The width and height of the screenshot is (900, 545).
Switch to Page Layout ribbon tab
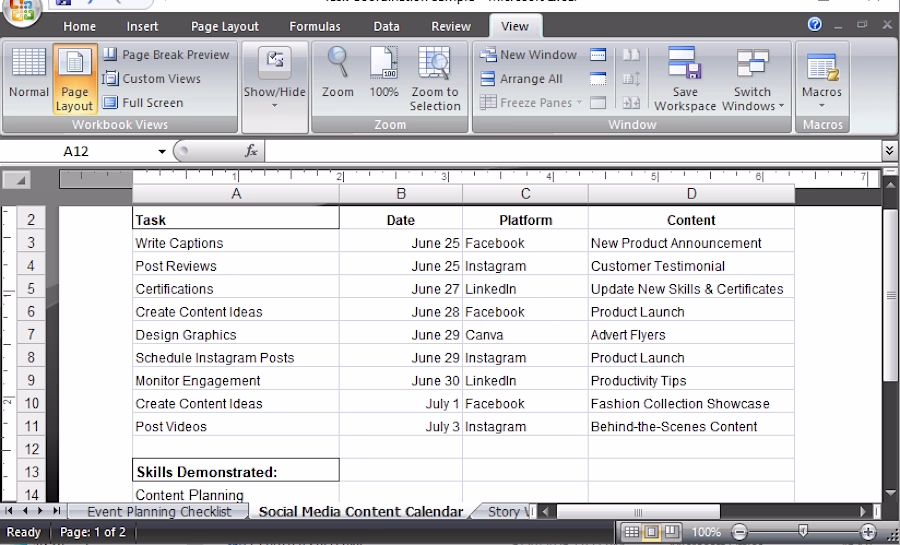224,26
